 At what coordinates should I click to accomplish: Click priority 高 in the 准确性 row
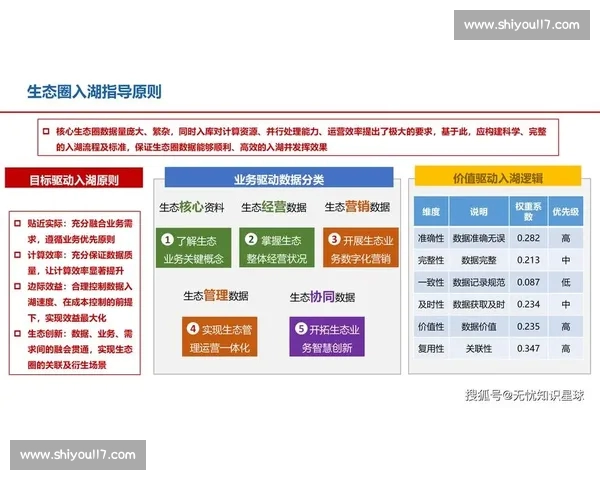point(566,238)
